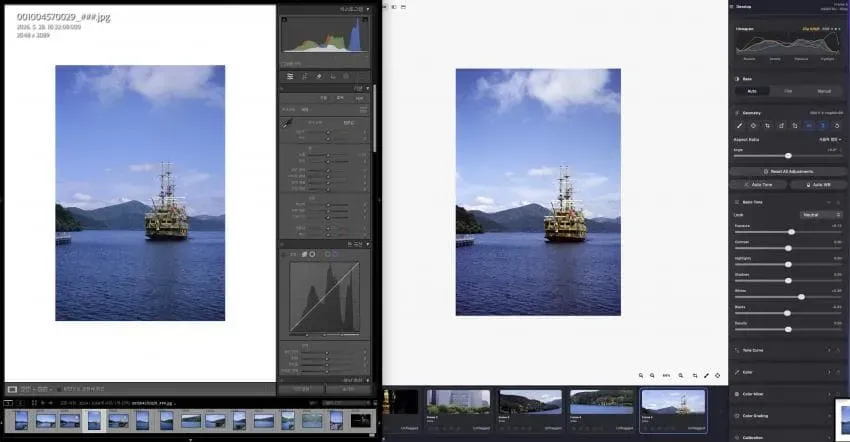Select the crop tool in Lightroom tool strip
850x442 pixels.
(x=305, y=76)
